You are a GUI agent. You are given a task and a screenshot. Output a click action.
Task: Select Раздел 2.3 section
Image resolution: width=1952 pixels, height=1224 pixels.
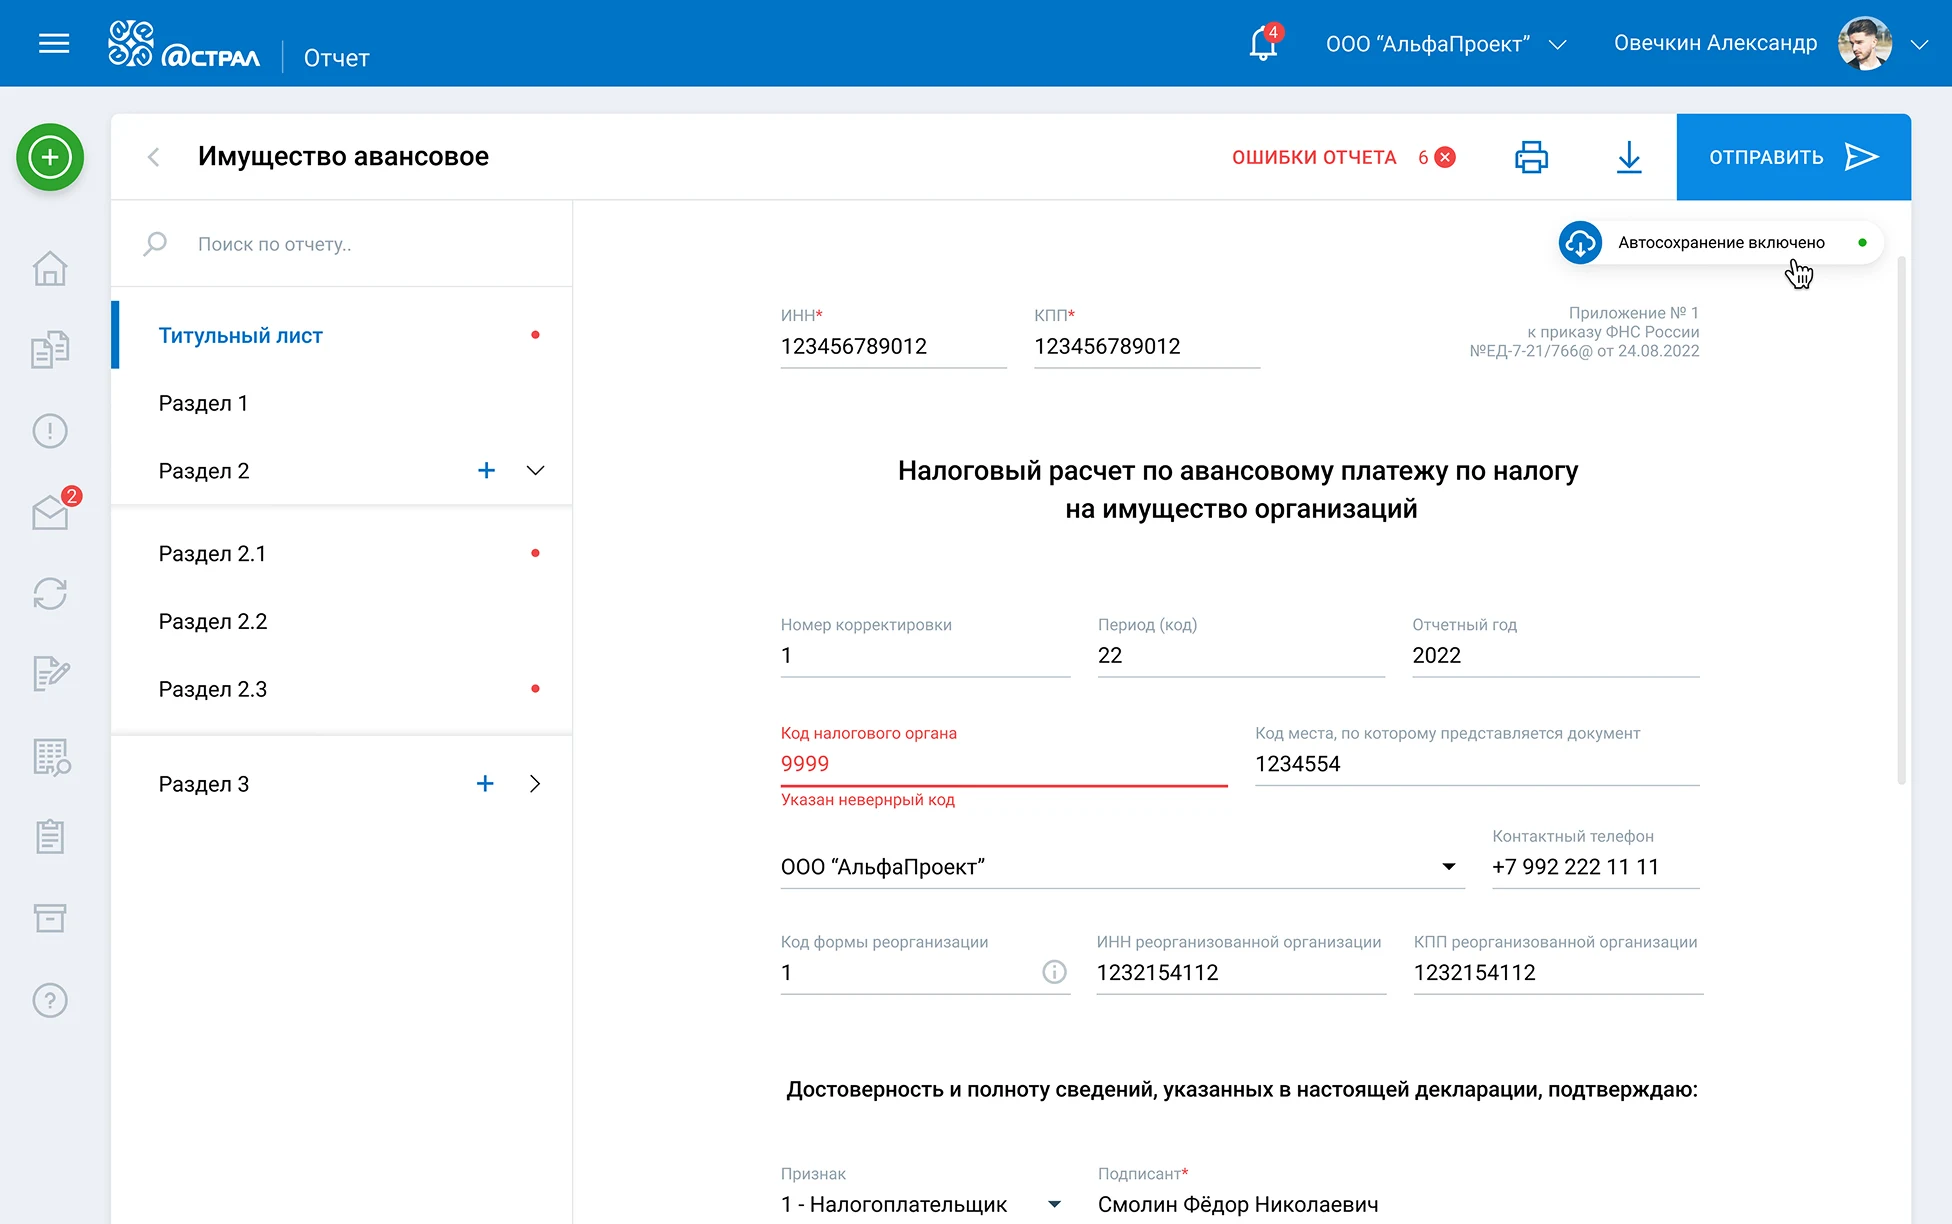click(341, 689)
